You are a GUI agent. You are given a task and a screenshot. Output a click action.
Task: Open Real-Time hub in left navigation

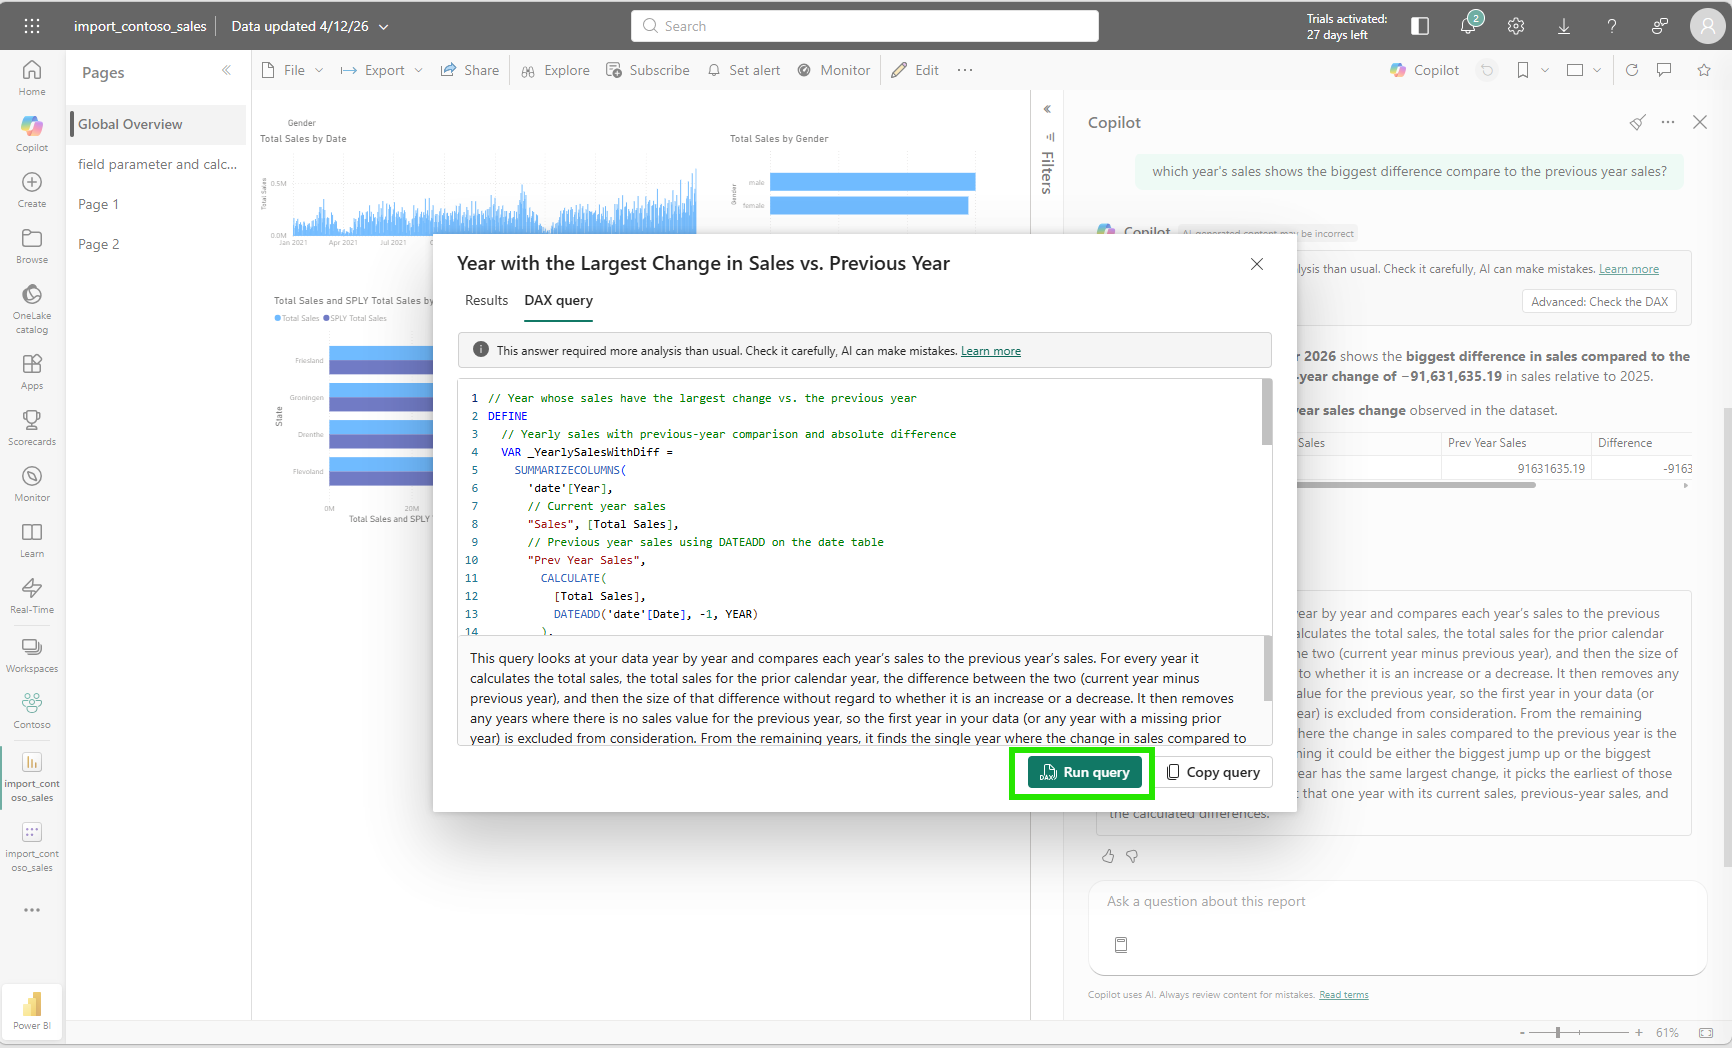click(x=32, y=595)
